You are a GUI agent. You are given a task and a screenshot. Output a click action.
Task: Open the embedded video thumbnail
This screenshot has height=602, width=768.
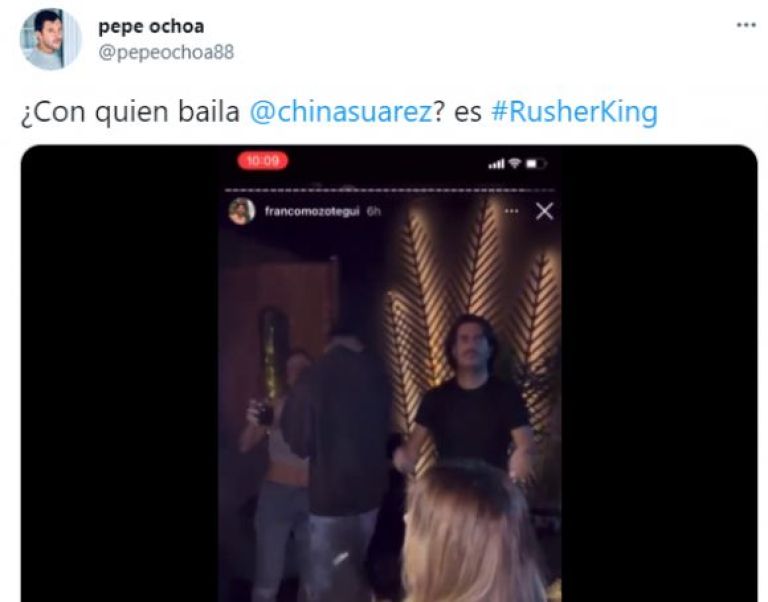pyautogui.click(x=389, y=373)
